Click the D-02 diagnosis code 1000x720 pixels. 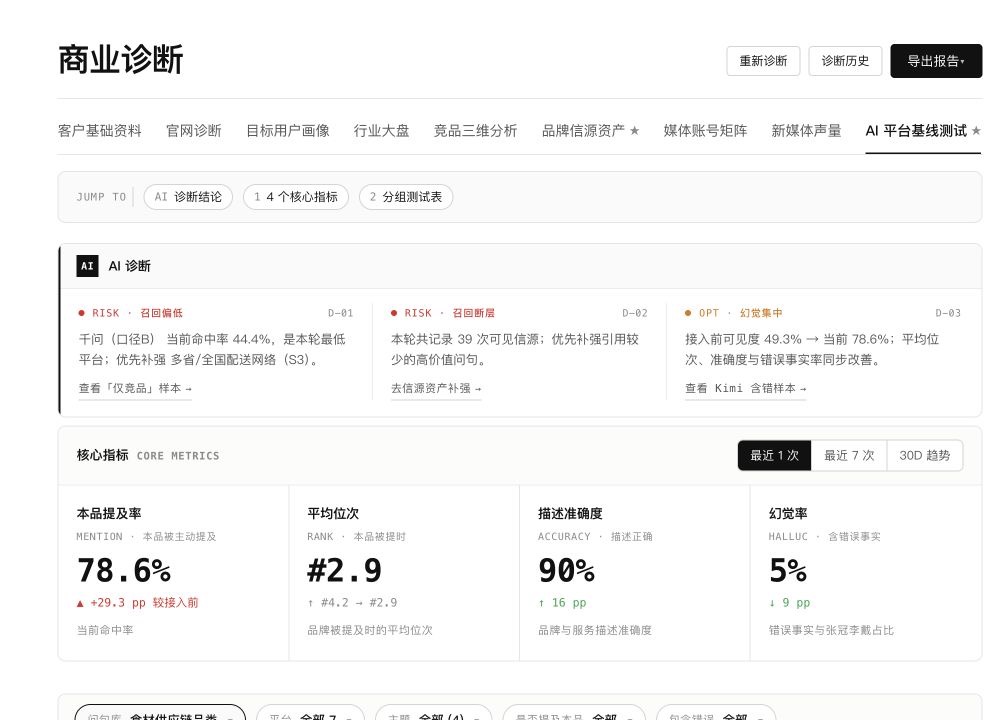click(635, 313)
